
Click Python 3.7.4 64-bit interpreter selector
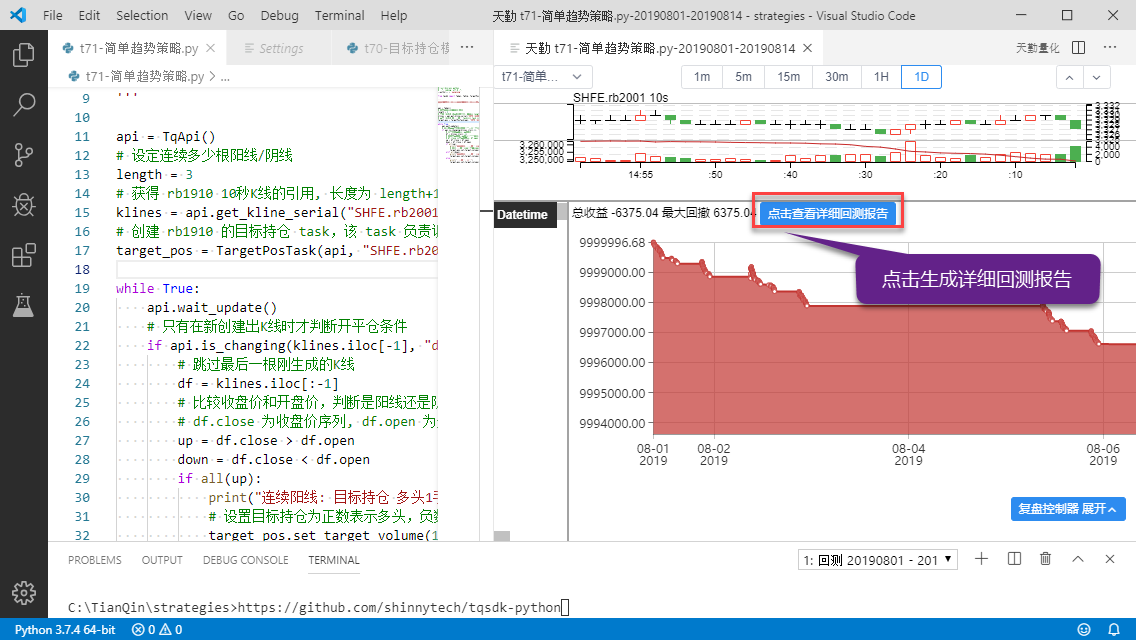coord(65,630)
